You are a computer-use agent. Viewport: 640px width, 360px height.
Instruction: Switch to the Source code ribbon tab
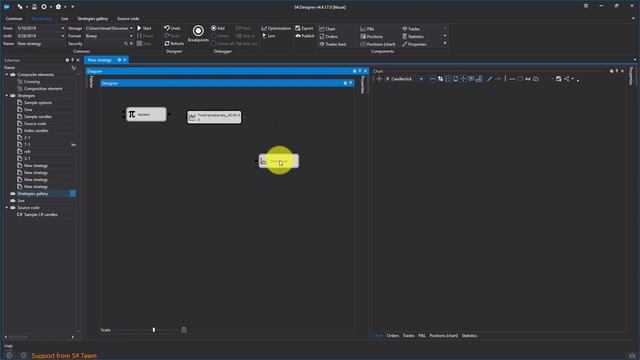pyautogui.click(x=128, y=18)
